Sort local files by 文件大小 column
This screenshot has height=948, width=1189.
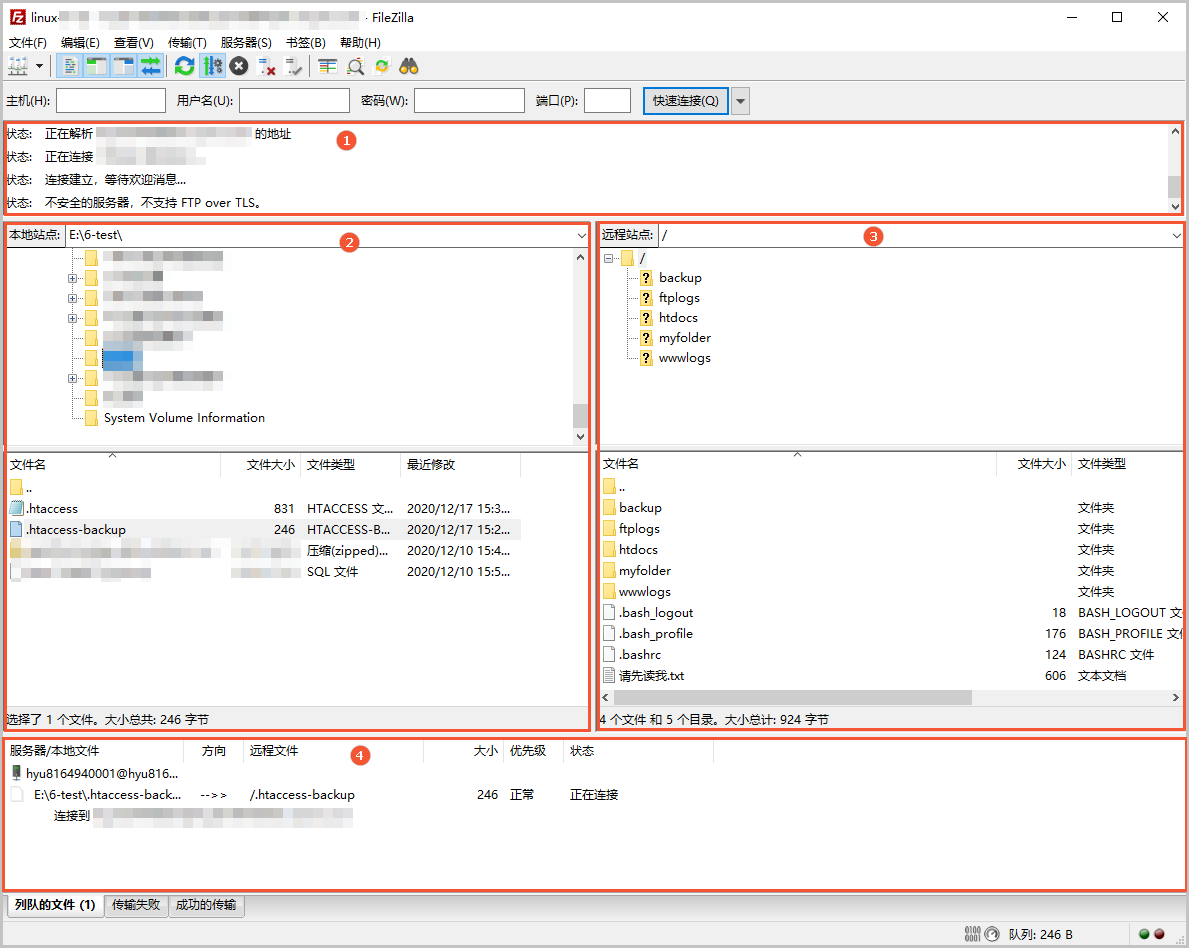(x=260, y=464)
